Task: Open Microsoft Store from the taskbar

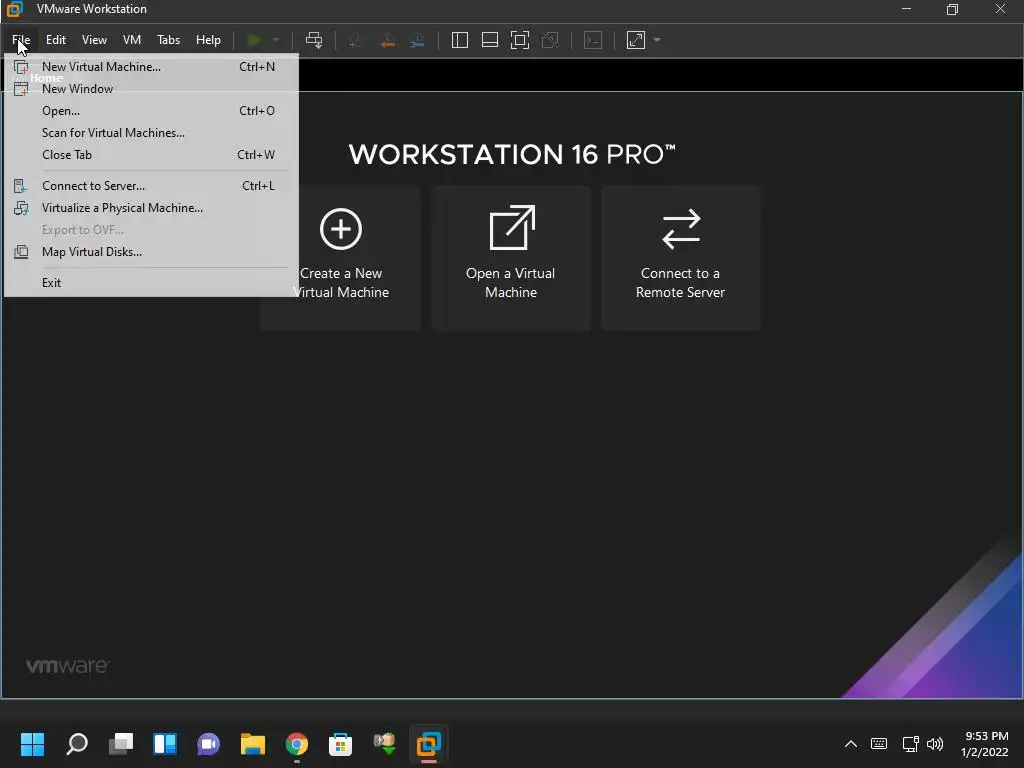Action: point(340,744)
